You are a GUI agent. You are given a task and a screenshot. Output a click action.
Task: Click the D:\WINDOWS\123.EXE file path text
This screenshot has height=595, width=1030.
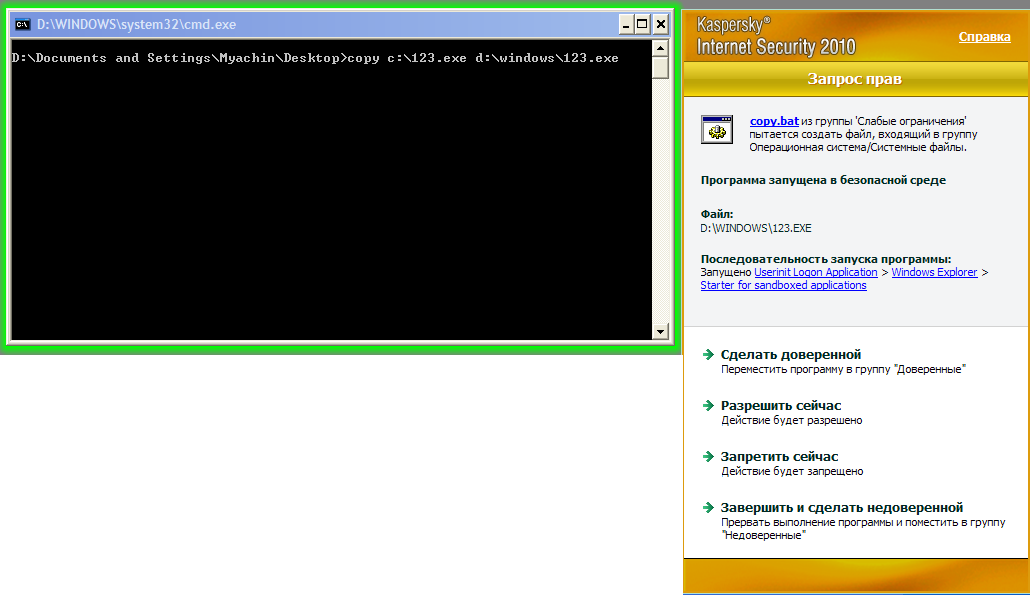point(755,229)
